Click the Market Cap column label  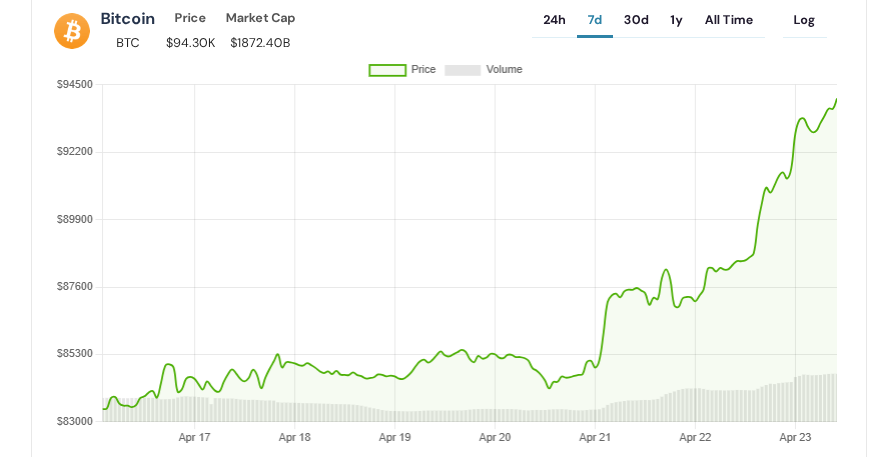coord(261,18)
